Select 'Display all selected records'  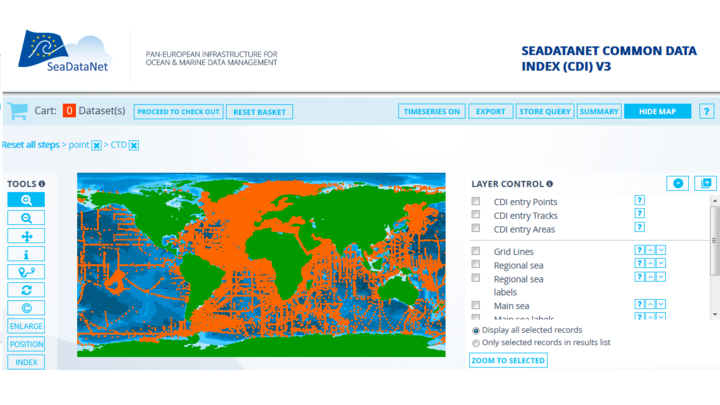pos(476,331)
